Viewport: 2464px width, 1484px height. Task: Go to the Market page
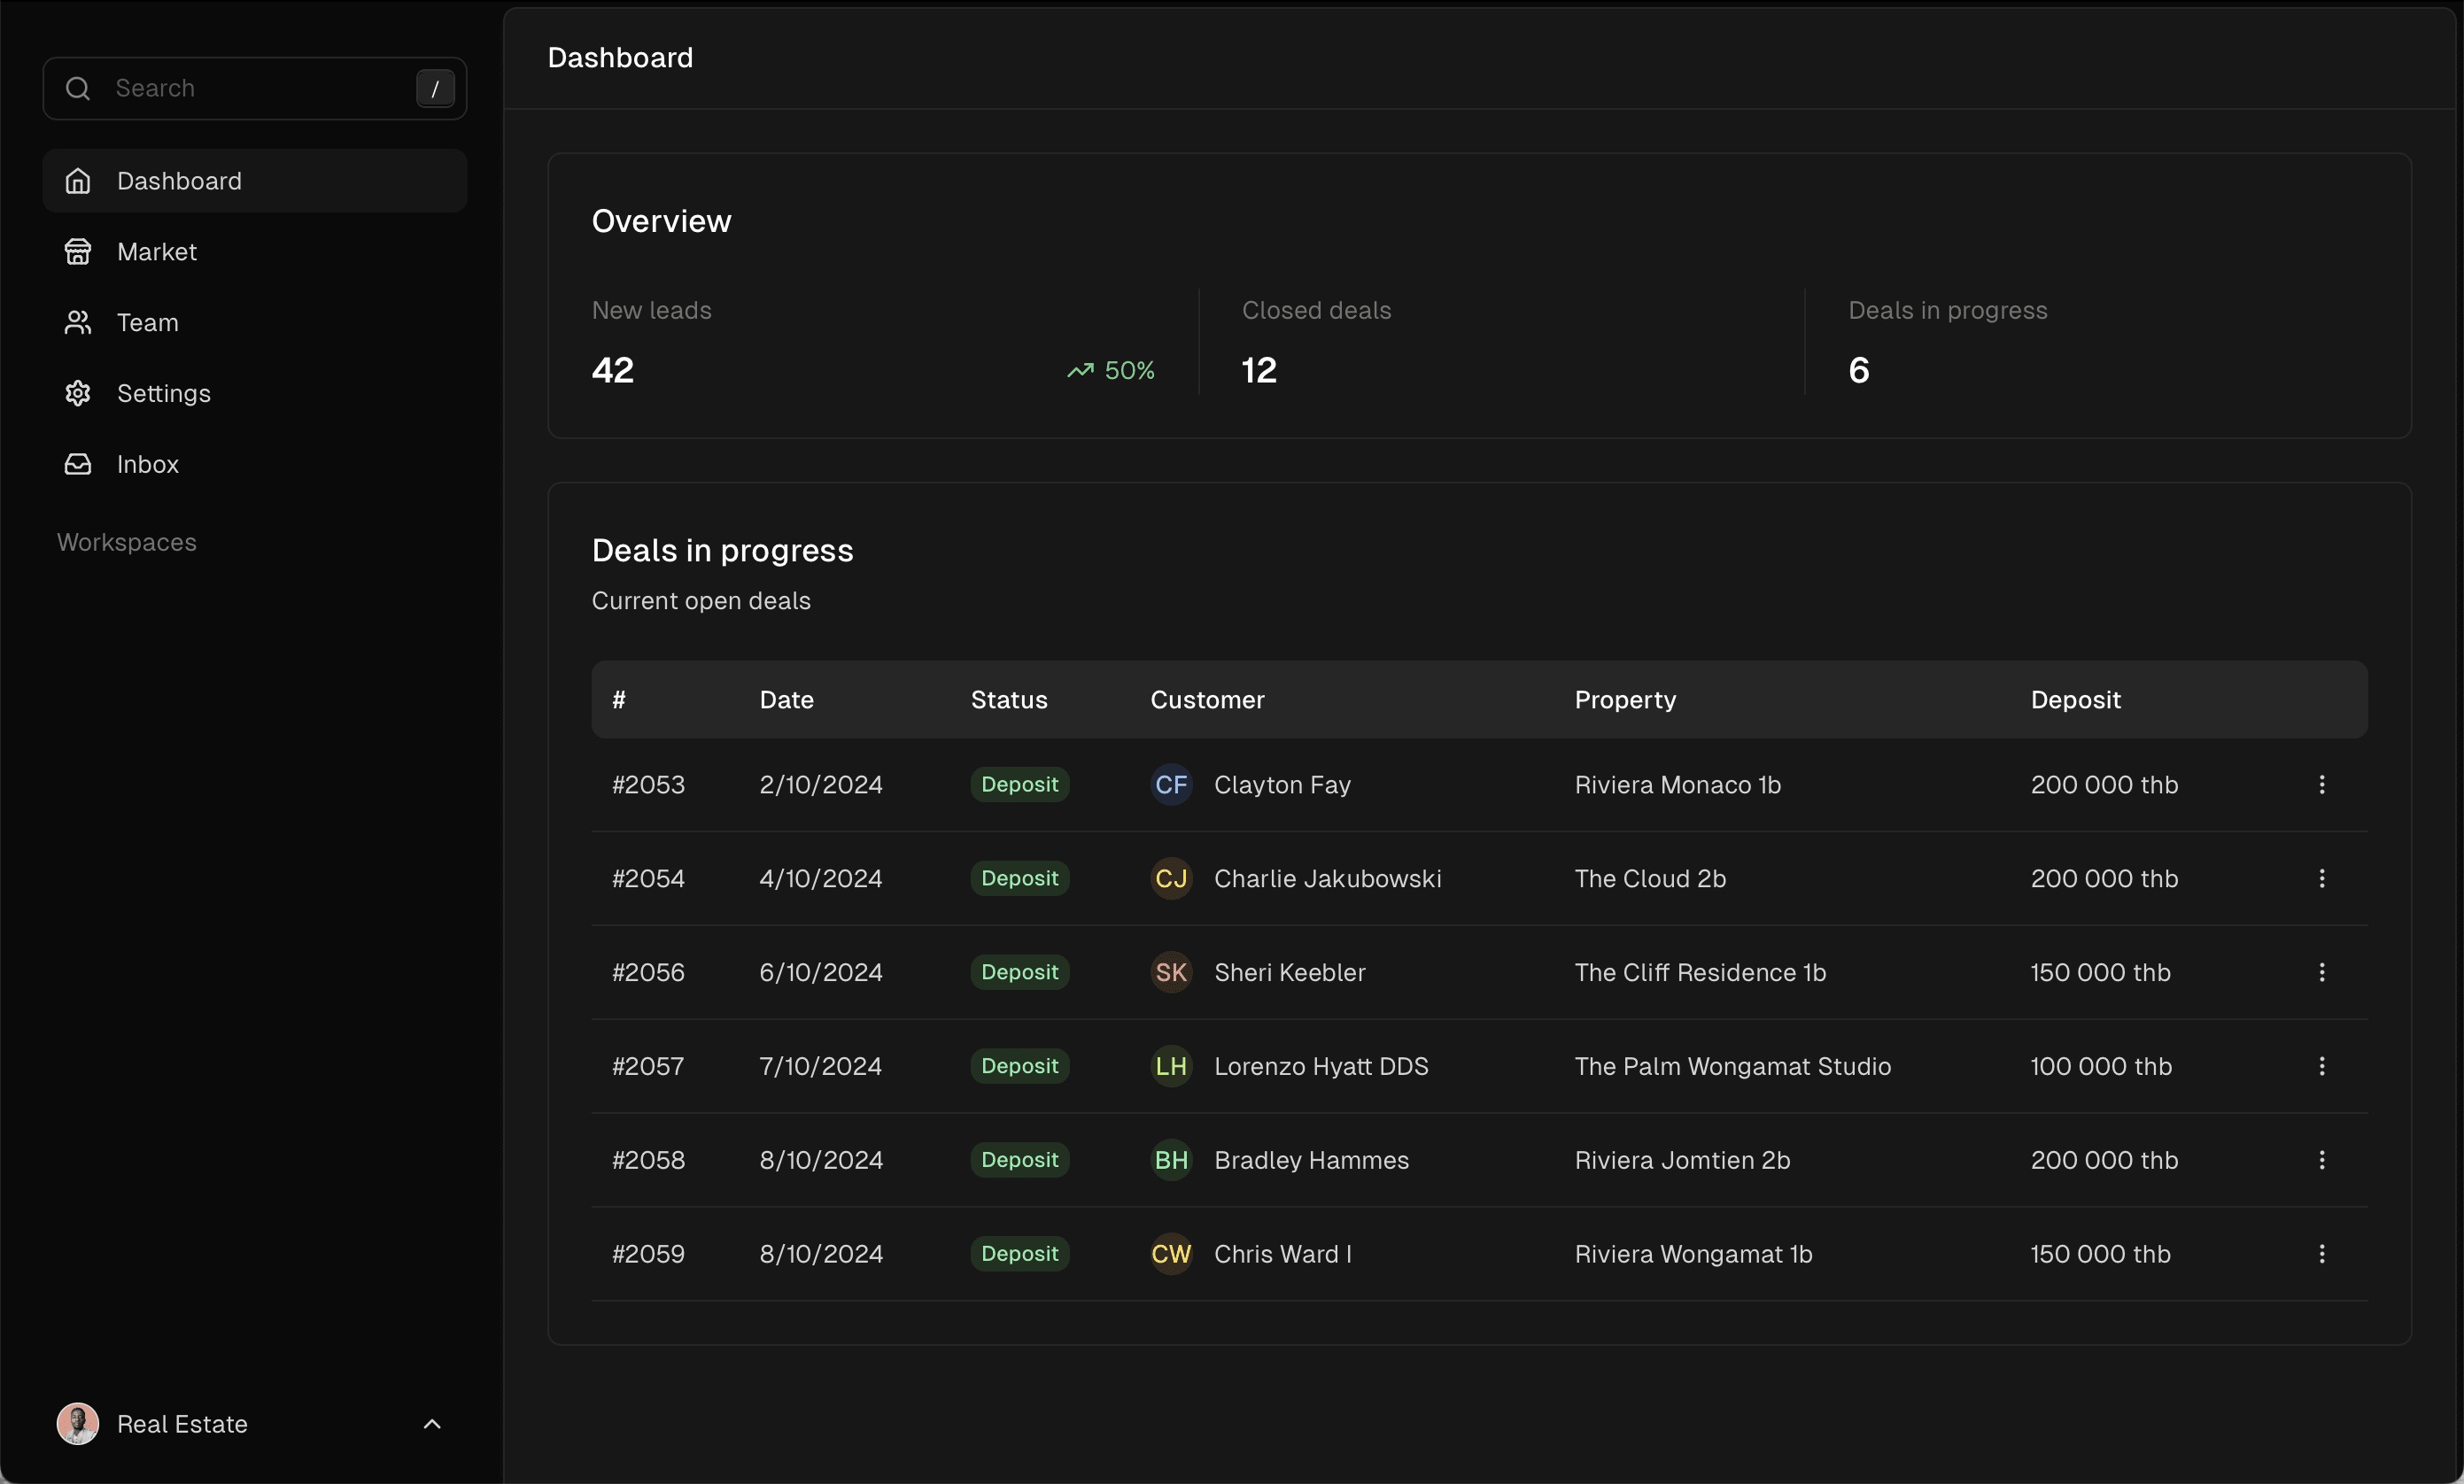pos(157,252)
